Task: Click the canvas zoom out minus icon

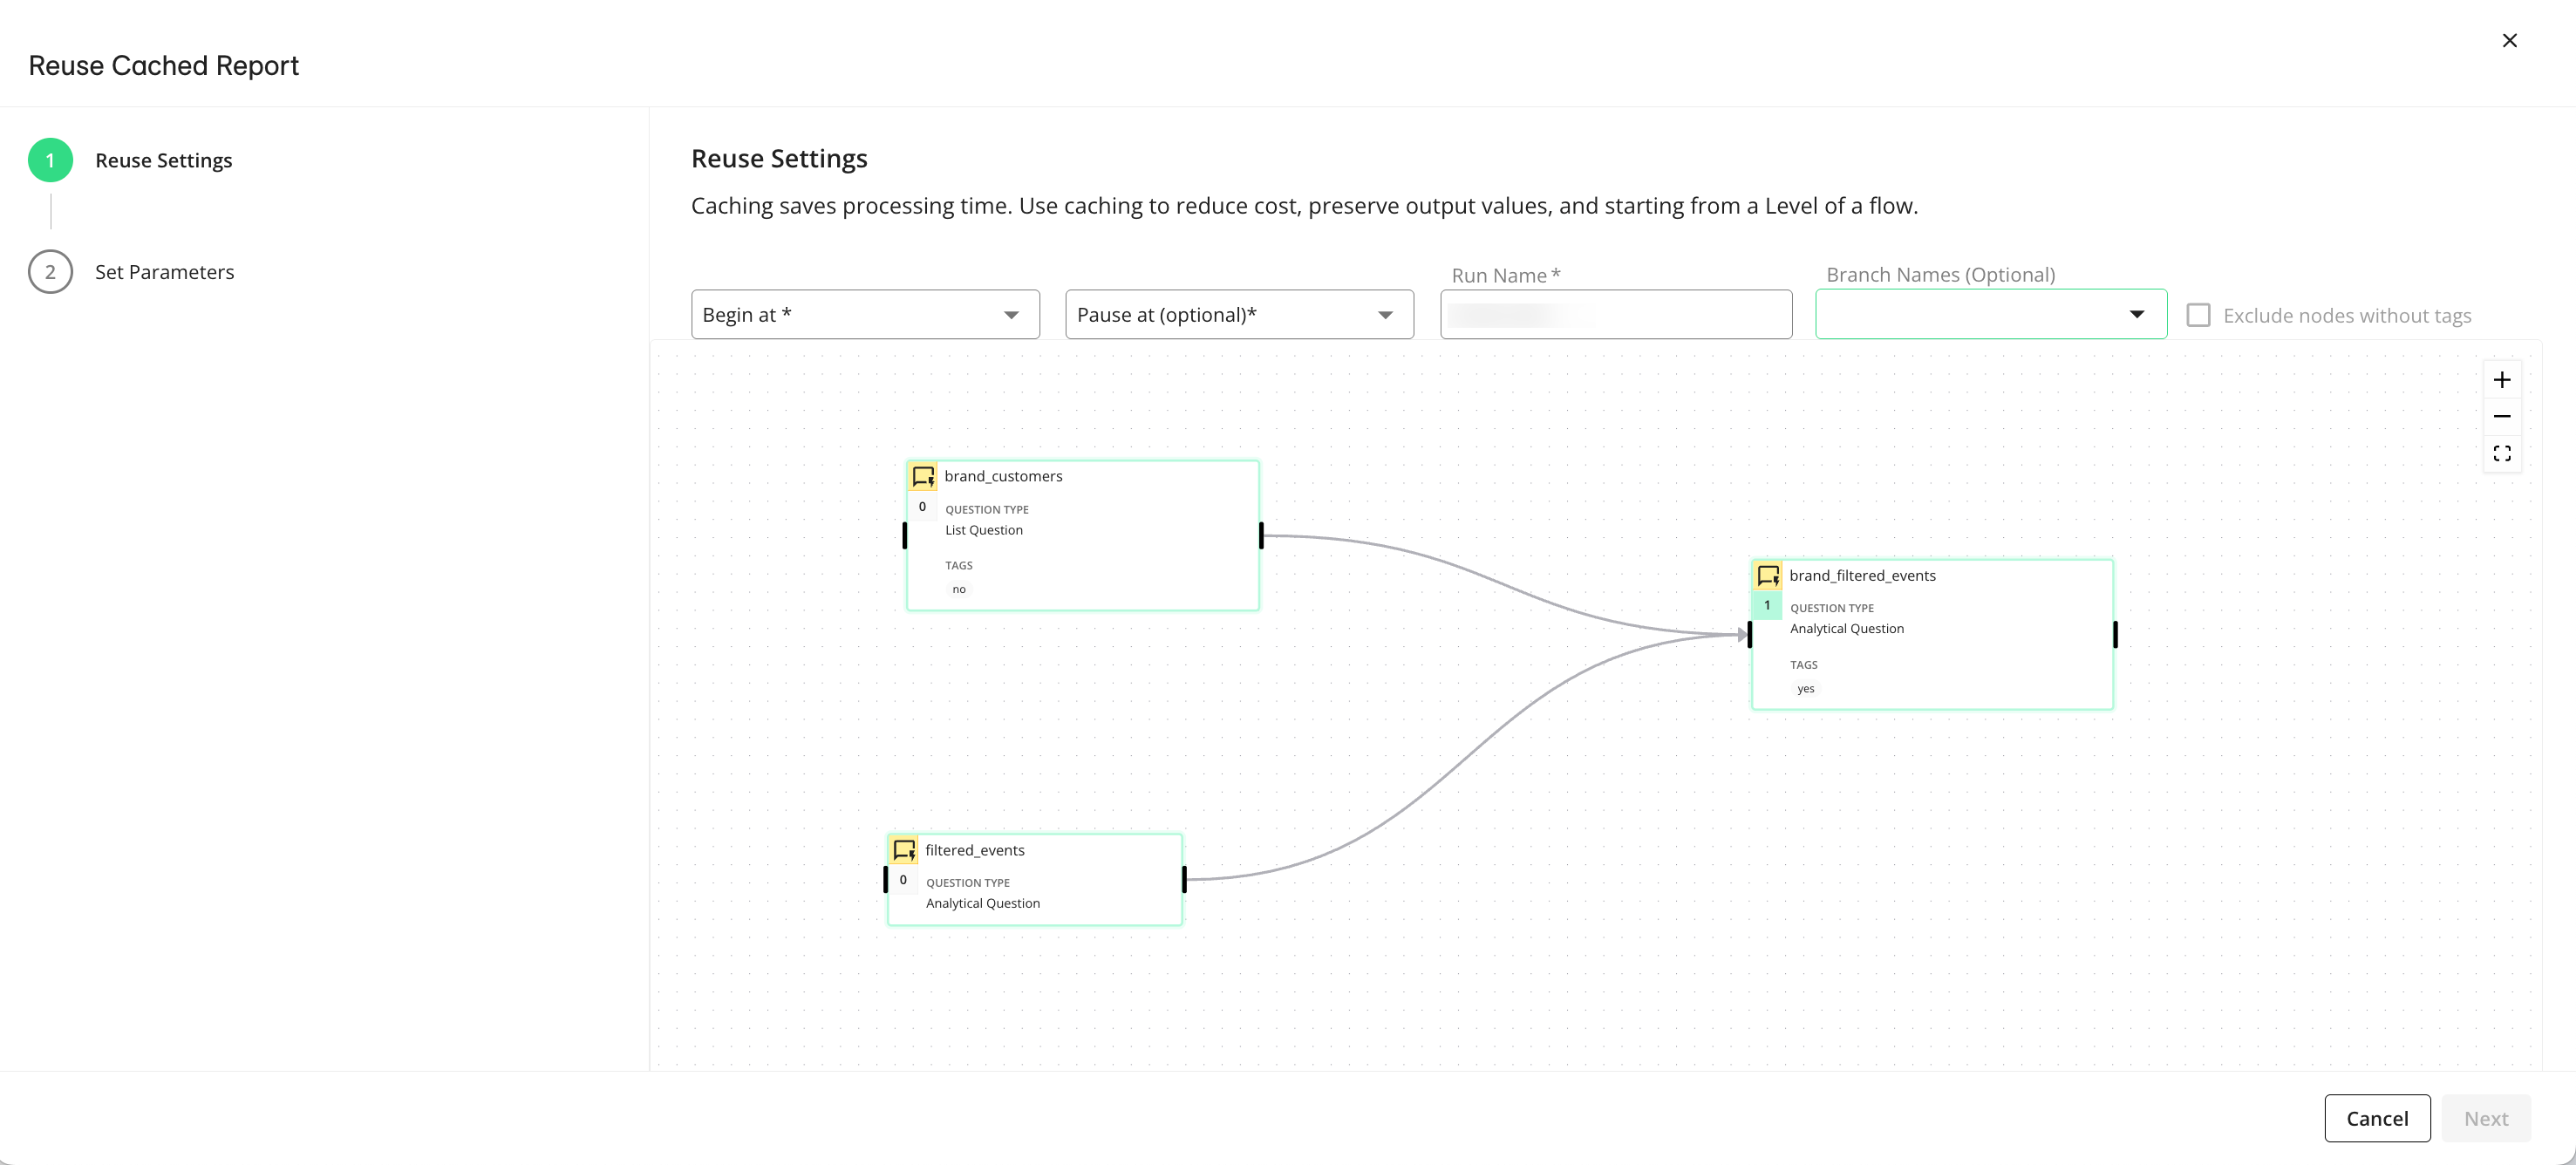Action: (2501, 416)
